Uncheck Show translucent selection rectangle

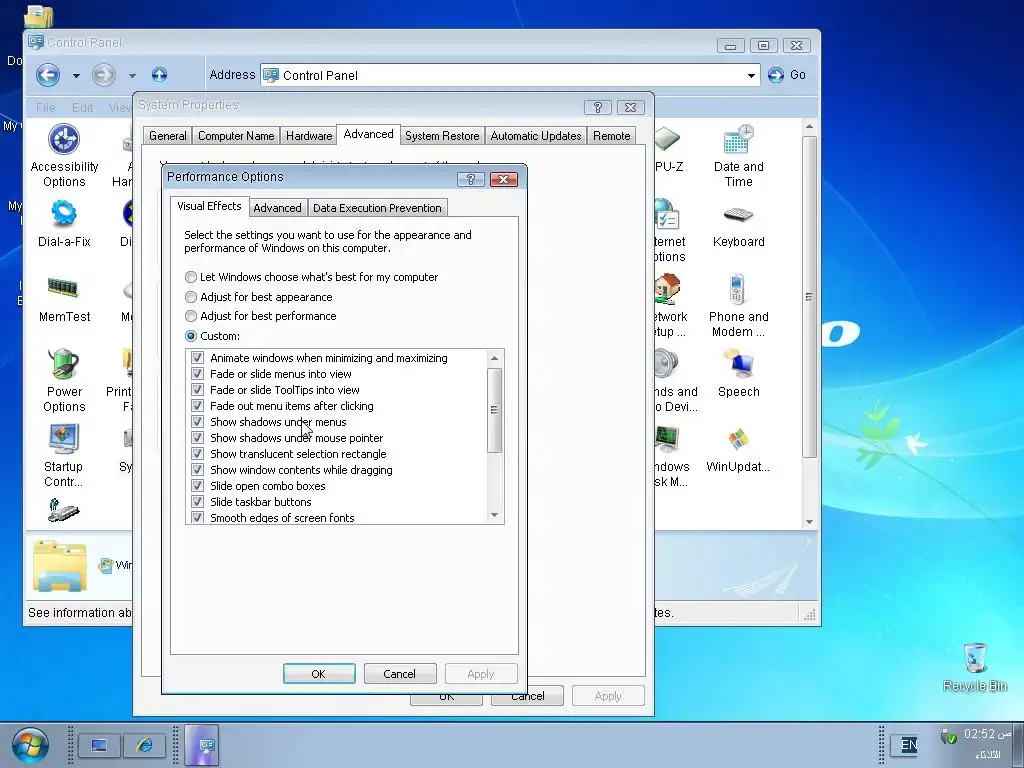point(197,454)
